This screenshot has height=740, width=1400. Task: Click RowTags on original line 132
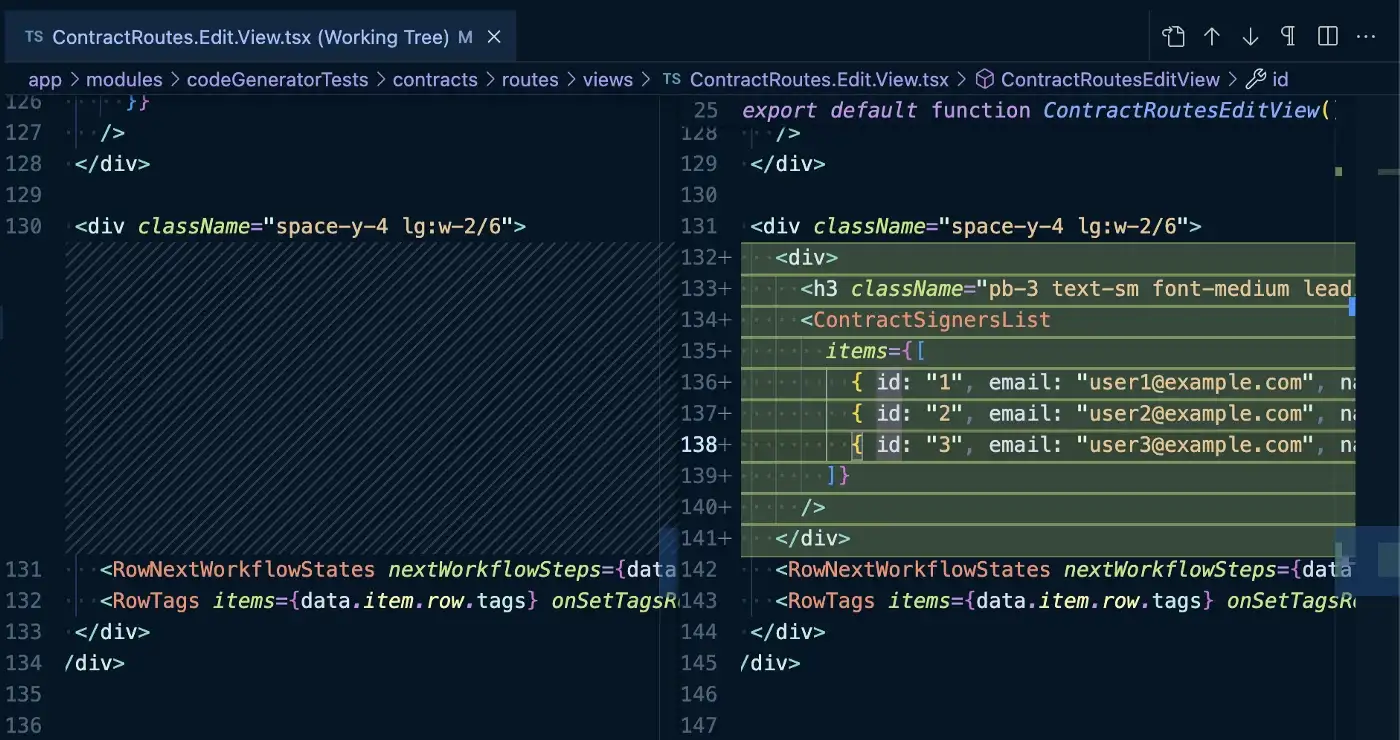156,600
